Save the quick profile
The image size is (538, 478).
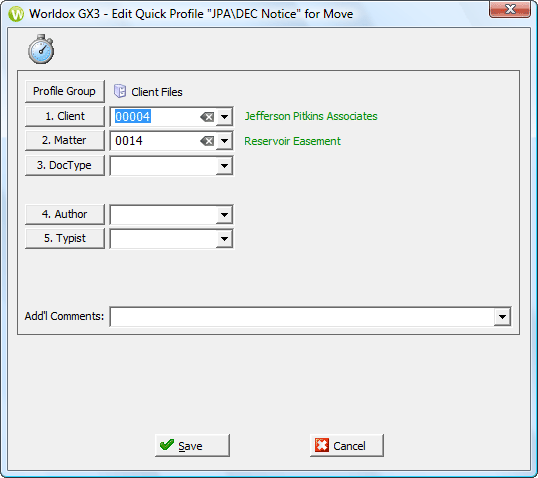192,445
